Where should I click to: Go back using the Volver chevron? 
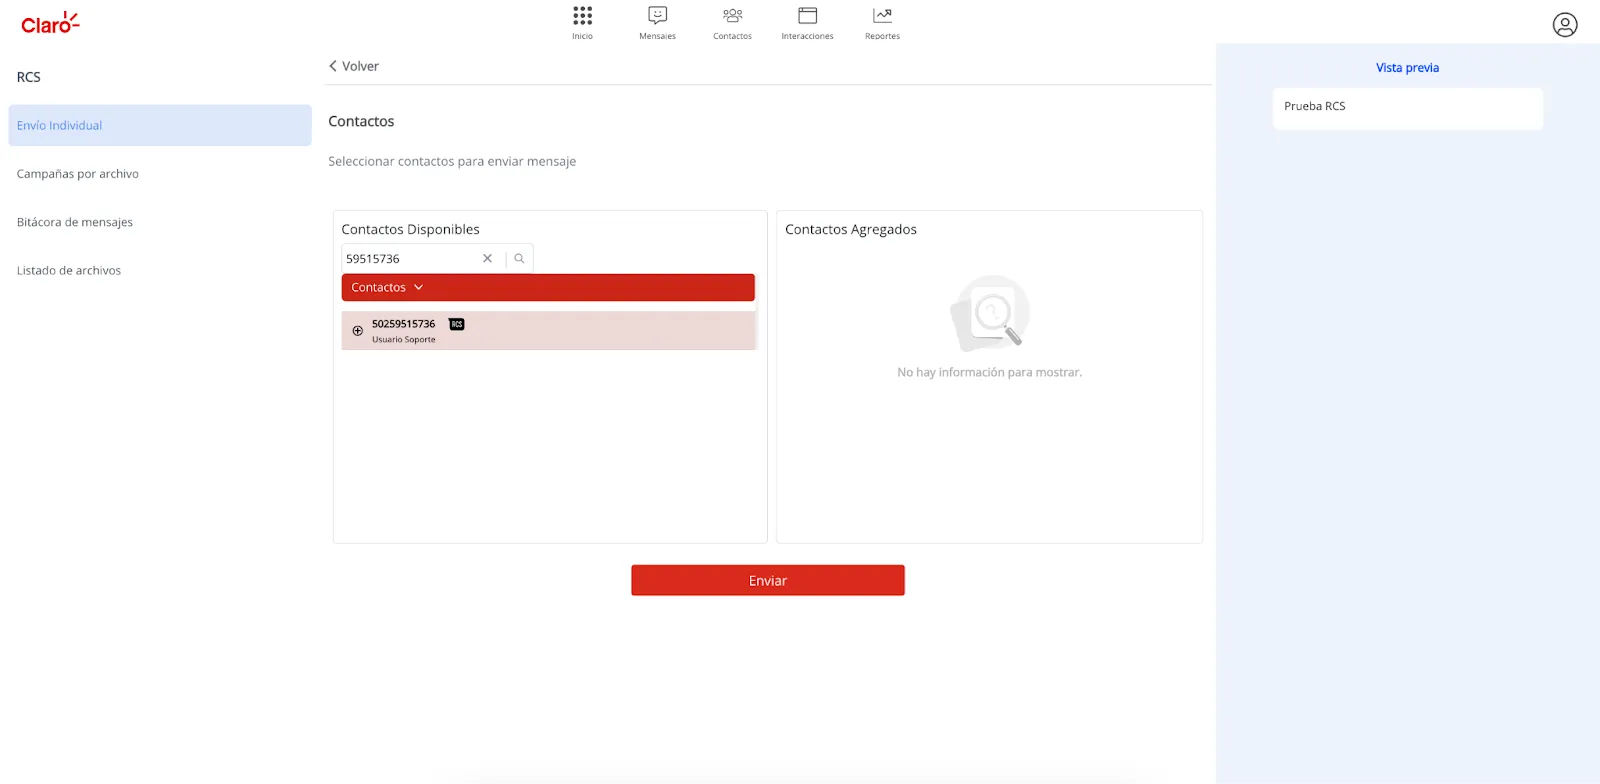point(334,66)
